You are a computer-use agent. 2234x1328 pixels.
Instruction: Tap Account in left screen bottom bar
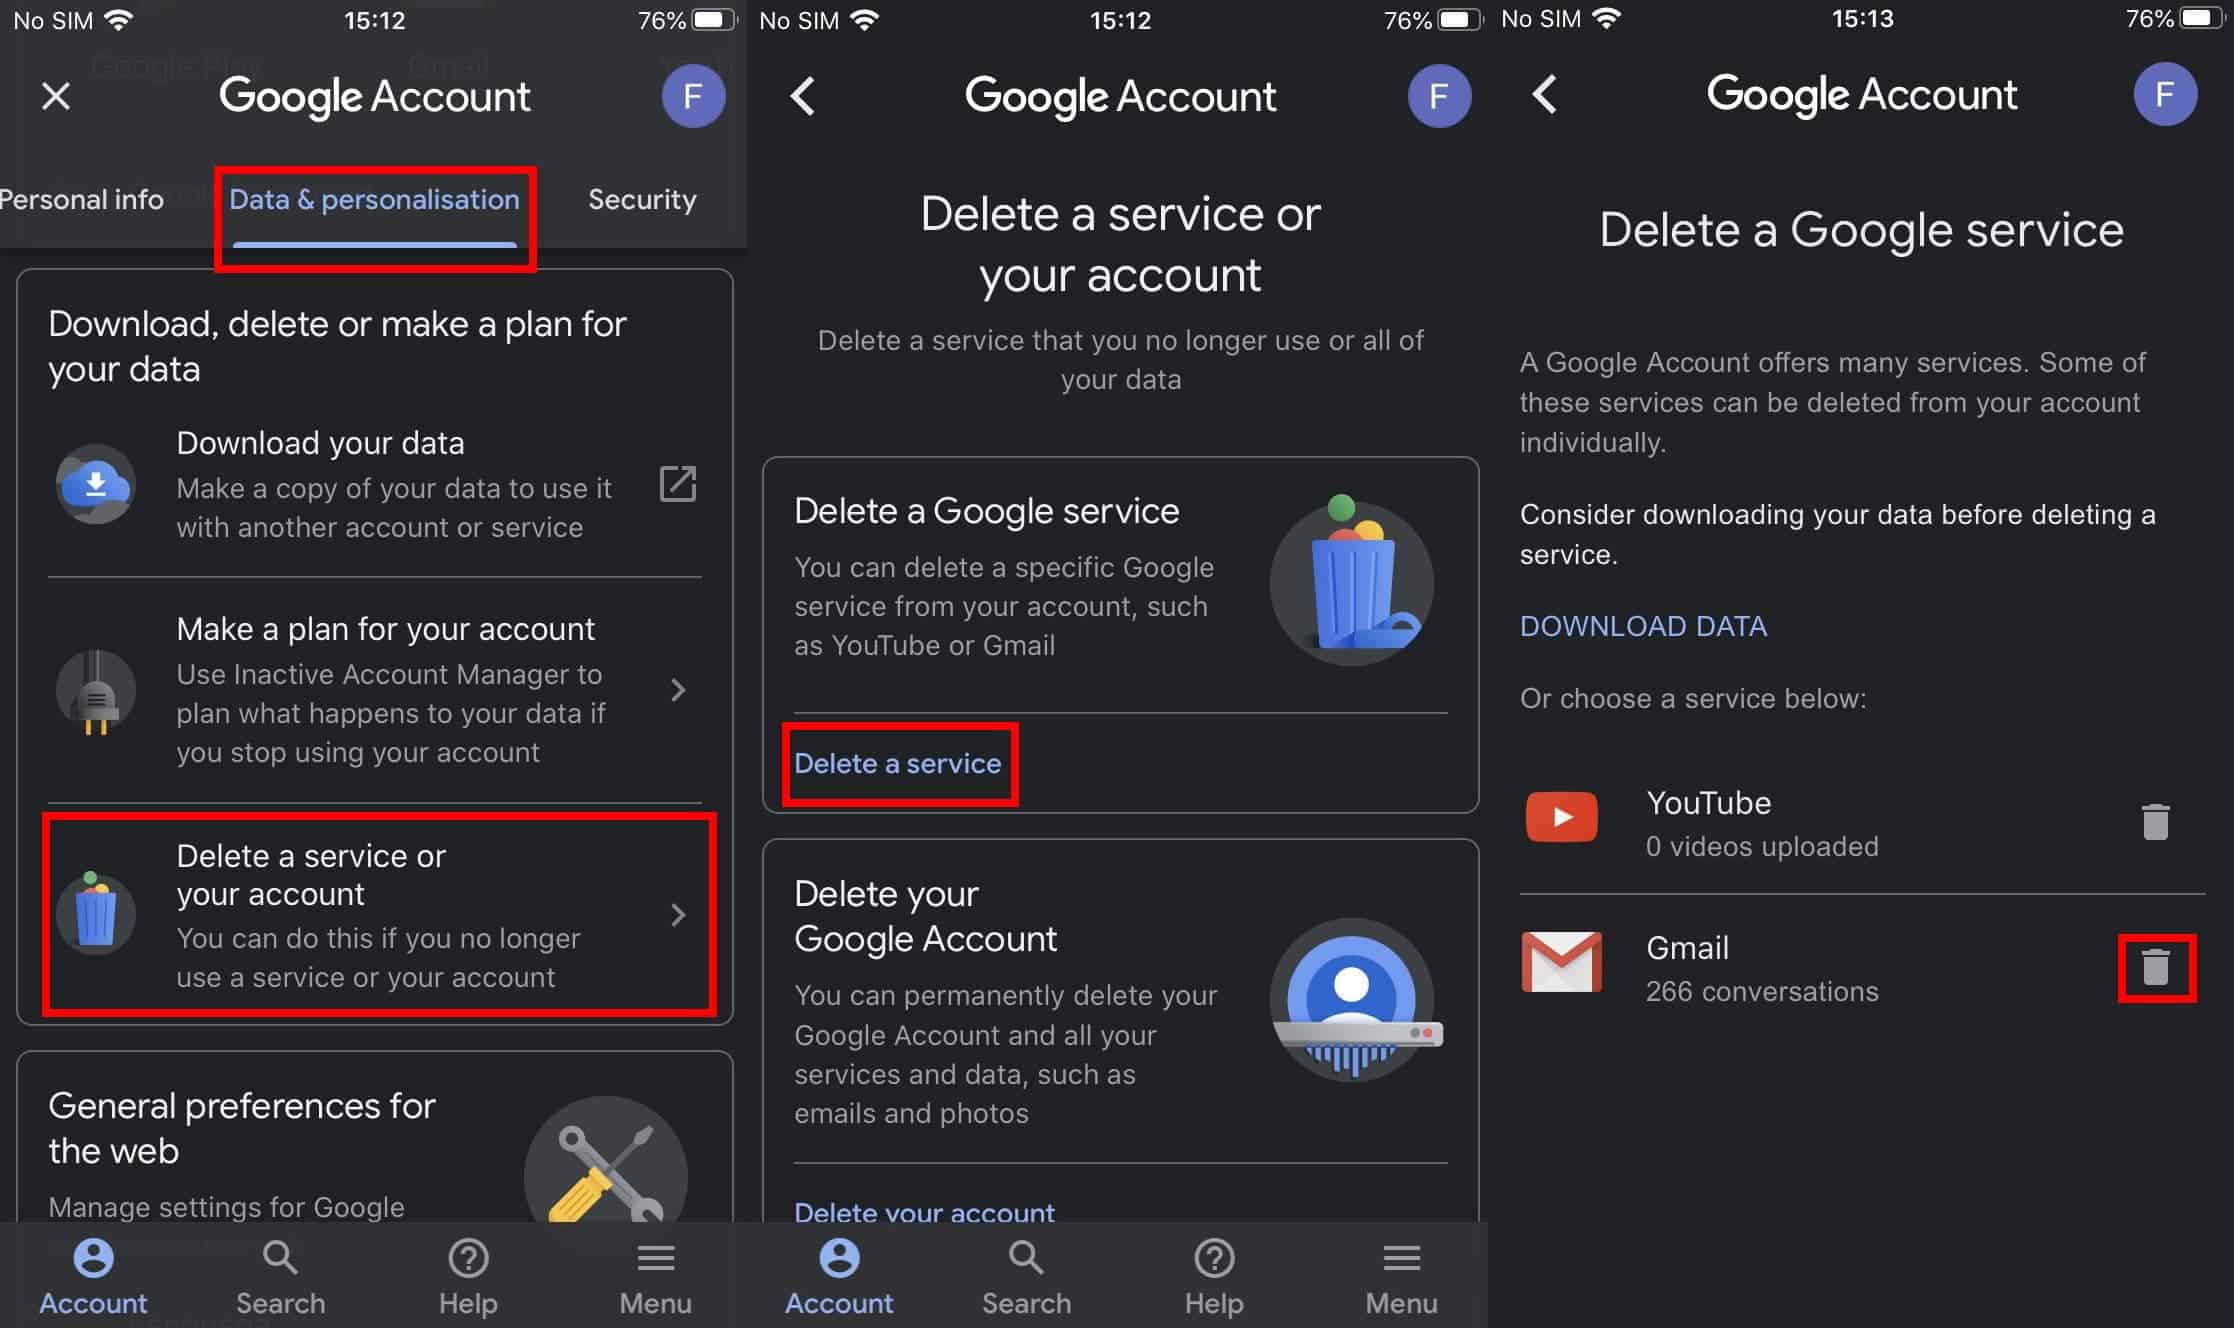93,1278
